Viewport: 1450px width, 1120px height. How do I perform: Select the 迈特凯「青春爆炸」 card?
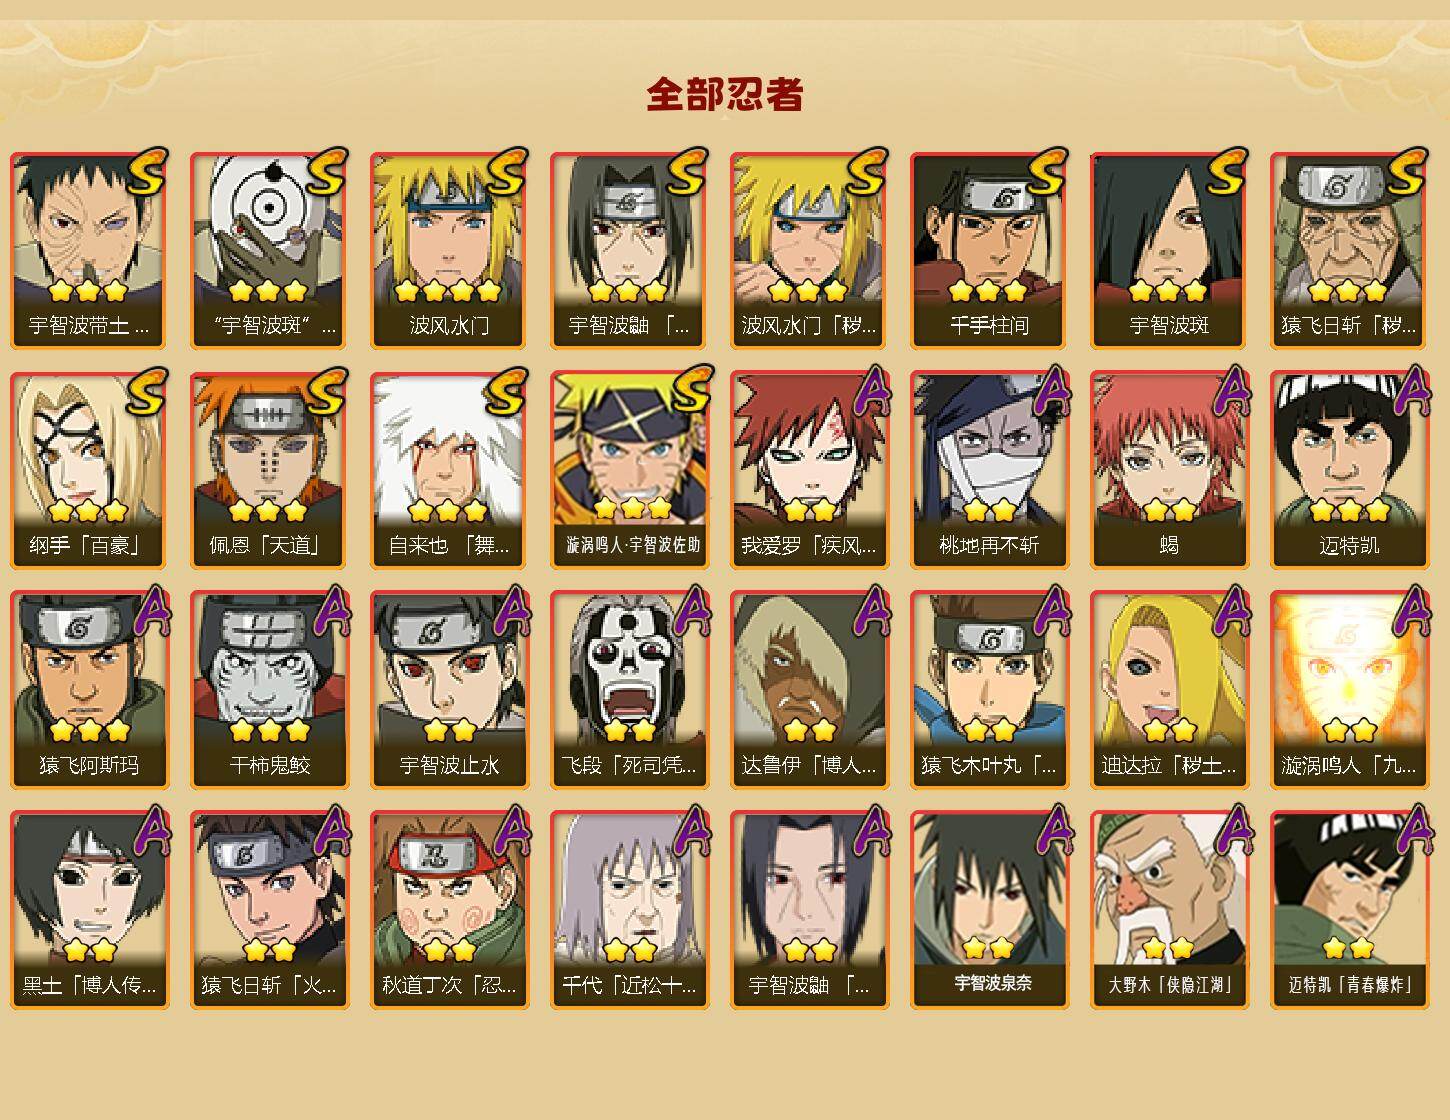[x=1349, y=910]
